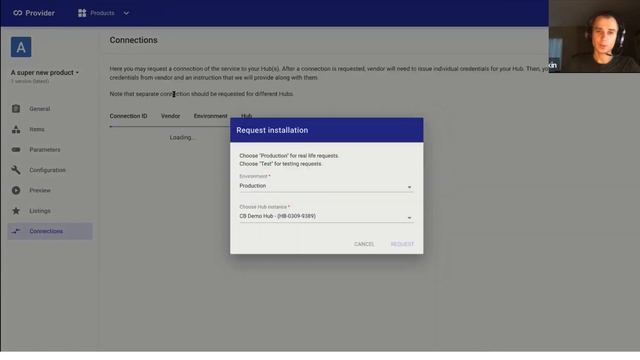Click the Hub instance dropdown arrow
The image size is (640, 360).
pyautogui.click(x=409, y=218)
